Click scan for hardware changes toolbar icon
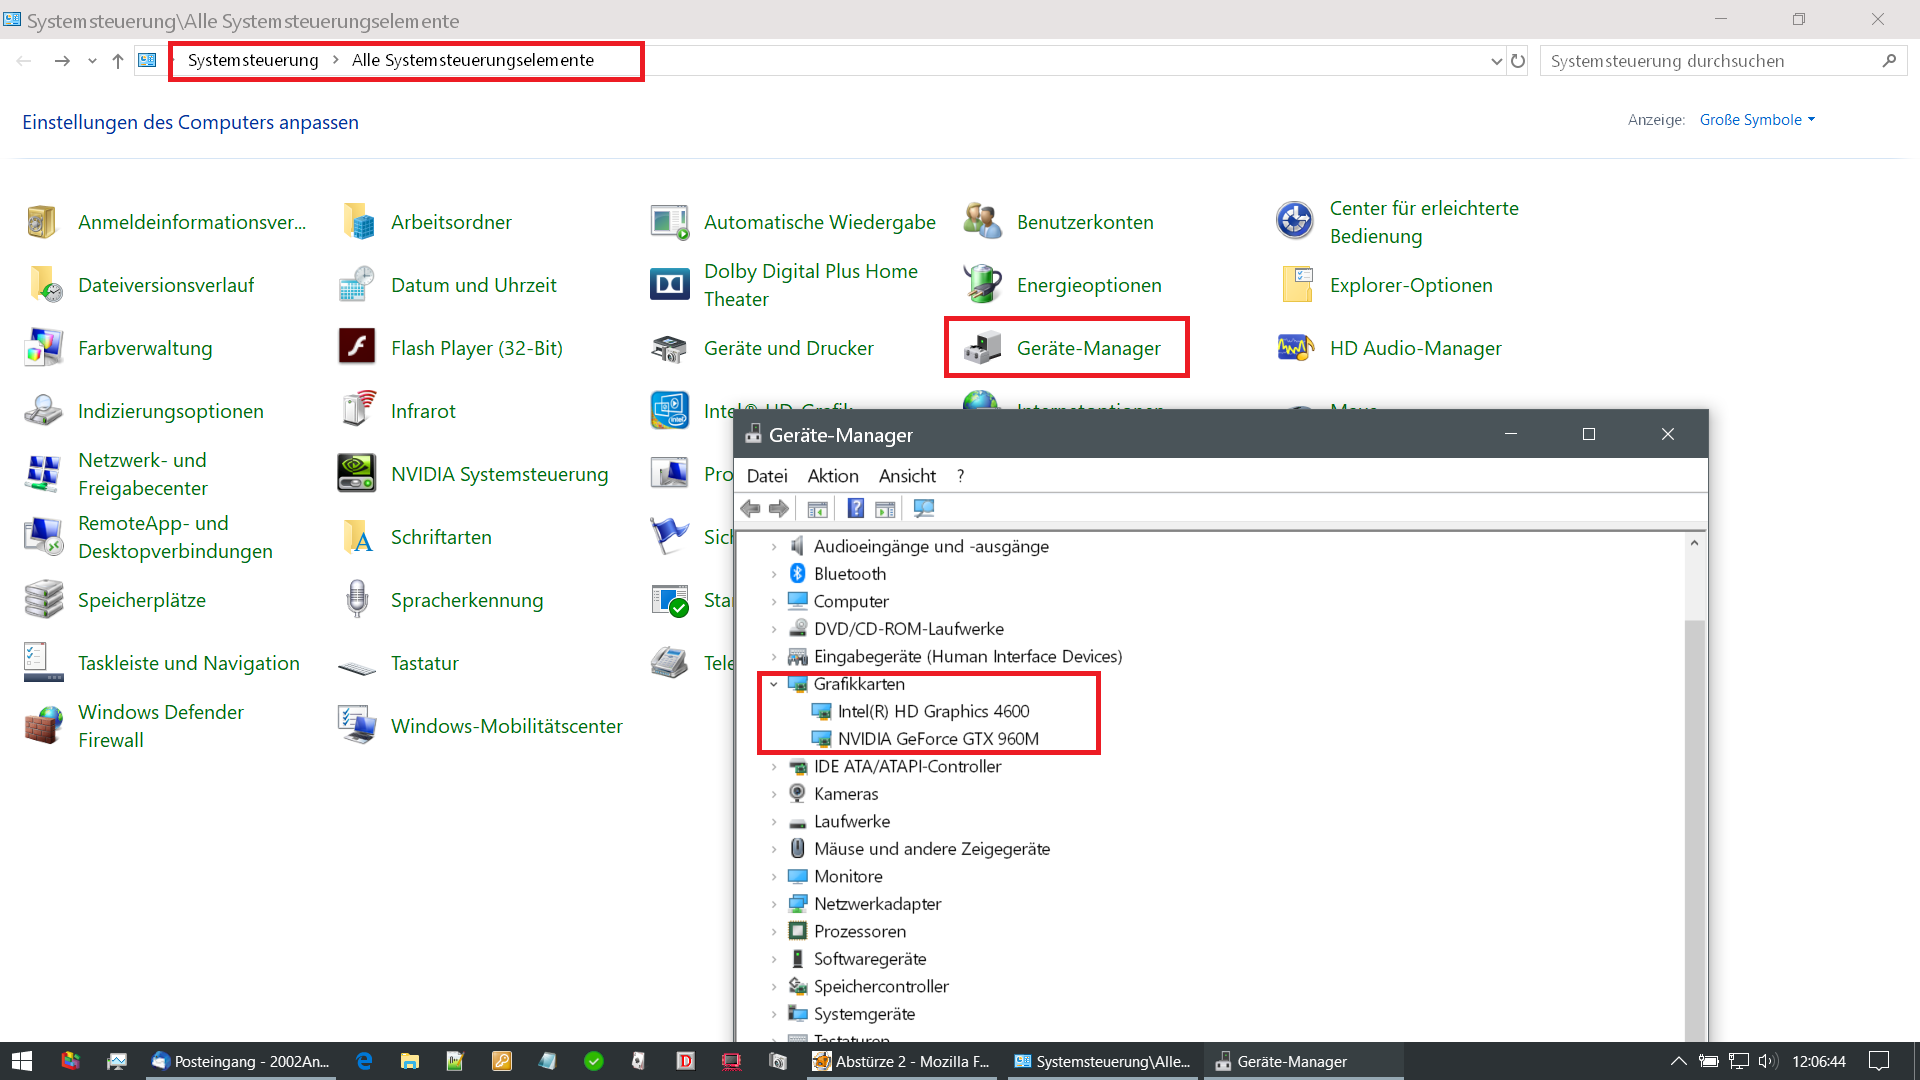This screenshot has width=1920, height=1080. tap(923, 509)
